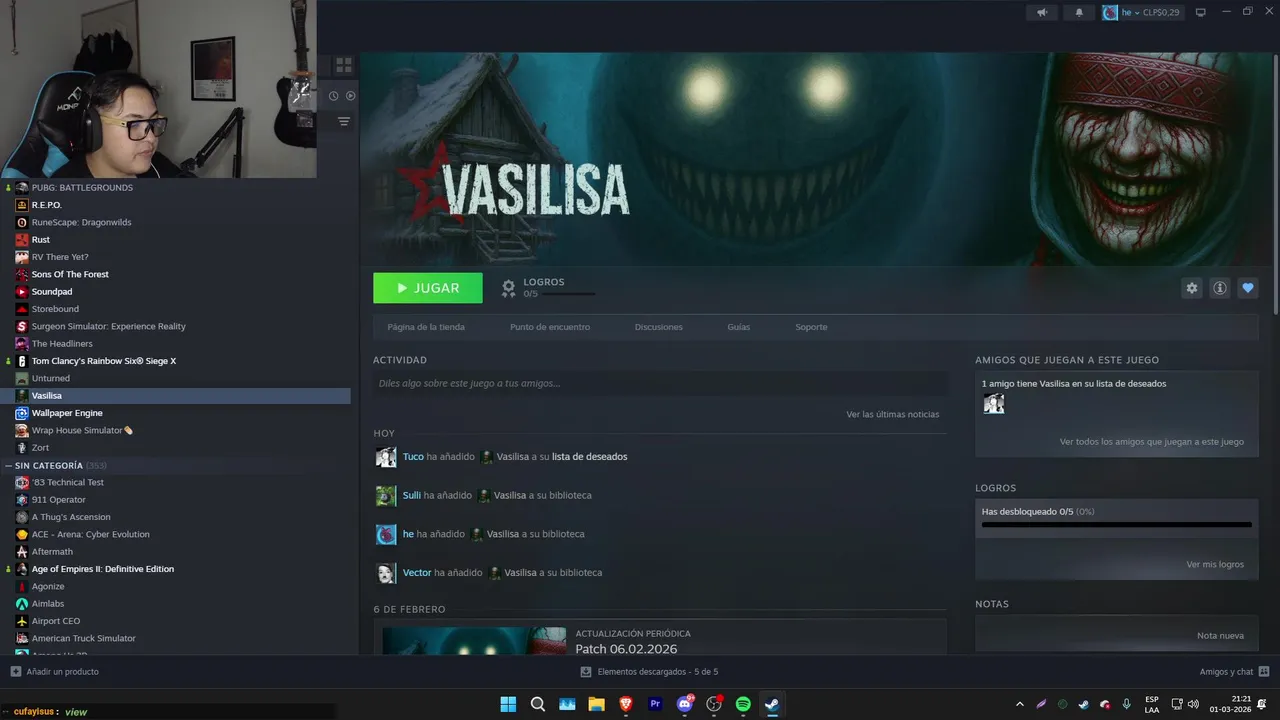Open Discusiones tab

[659, 327]
